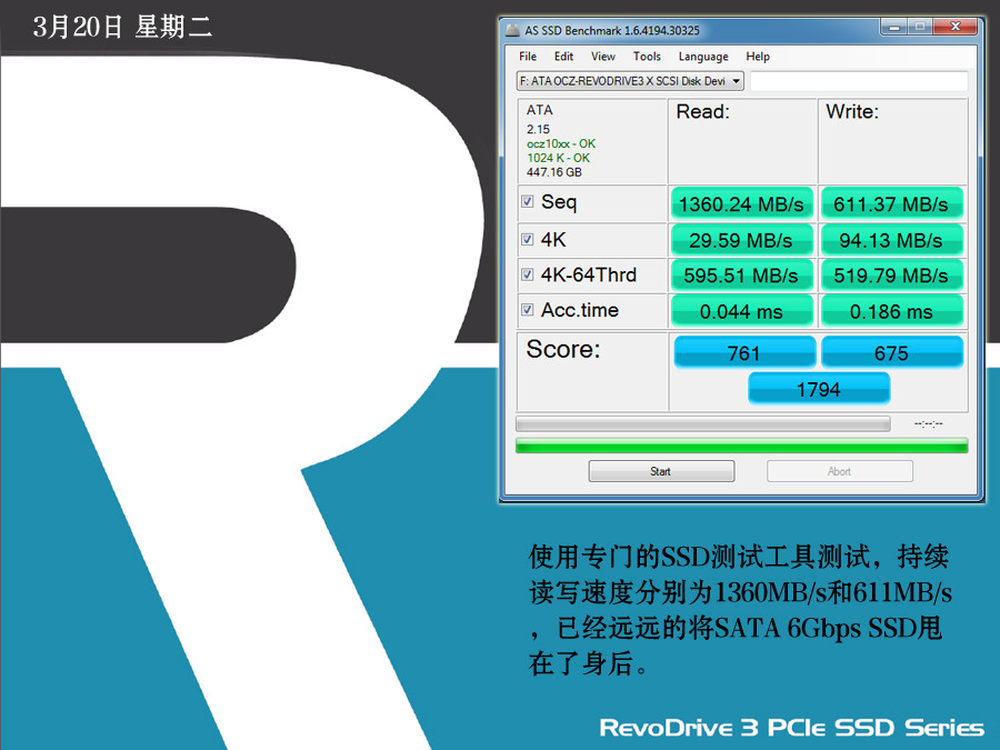Click the Score: label
The width and height of the screenshot is (1000, 750).
[563, 349]
